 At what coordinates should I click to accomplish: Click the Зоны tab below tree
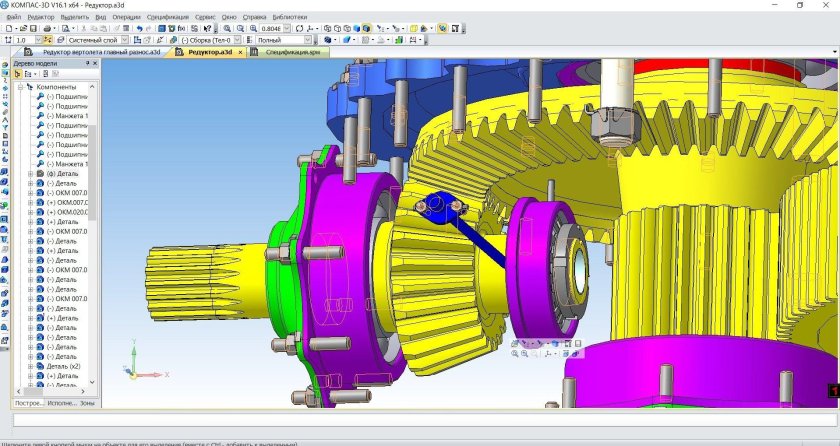click(x=87, y=402)
